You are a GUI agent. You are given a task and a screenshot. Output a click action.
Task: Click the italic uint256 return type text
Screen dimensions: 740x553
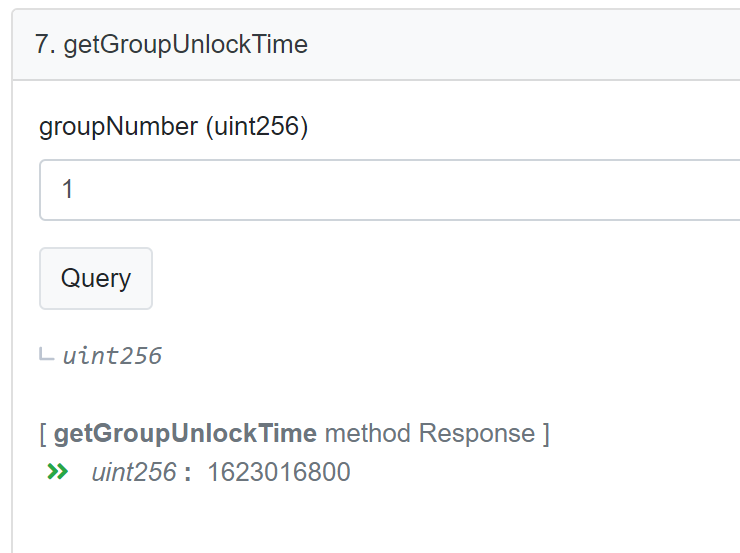112,355
